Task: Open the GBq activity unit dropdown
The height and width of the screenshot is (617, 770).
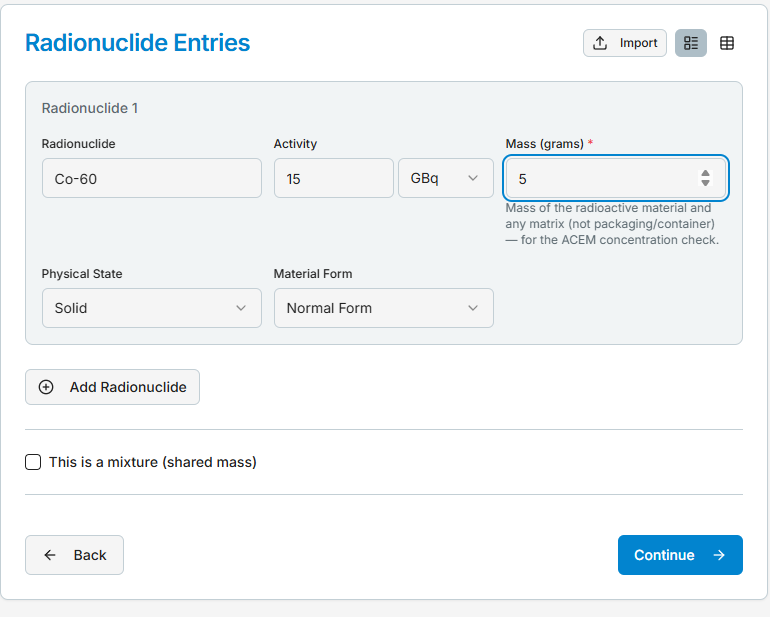Action: coord(446,178)
